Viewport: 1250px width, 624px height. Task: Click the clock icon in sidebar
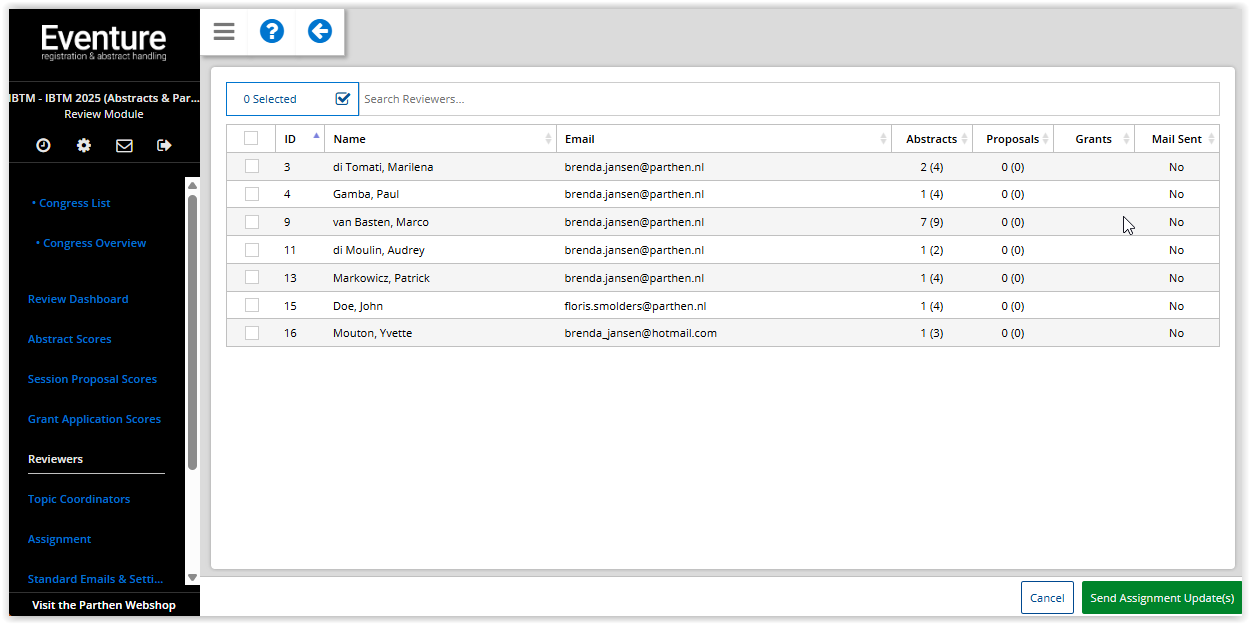click(43, 145)
